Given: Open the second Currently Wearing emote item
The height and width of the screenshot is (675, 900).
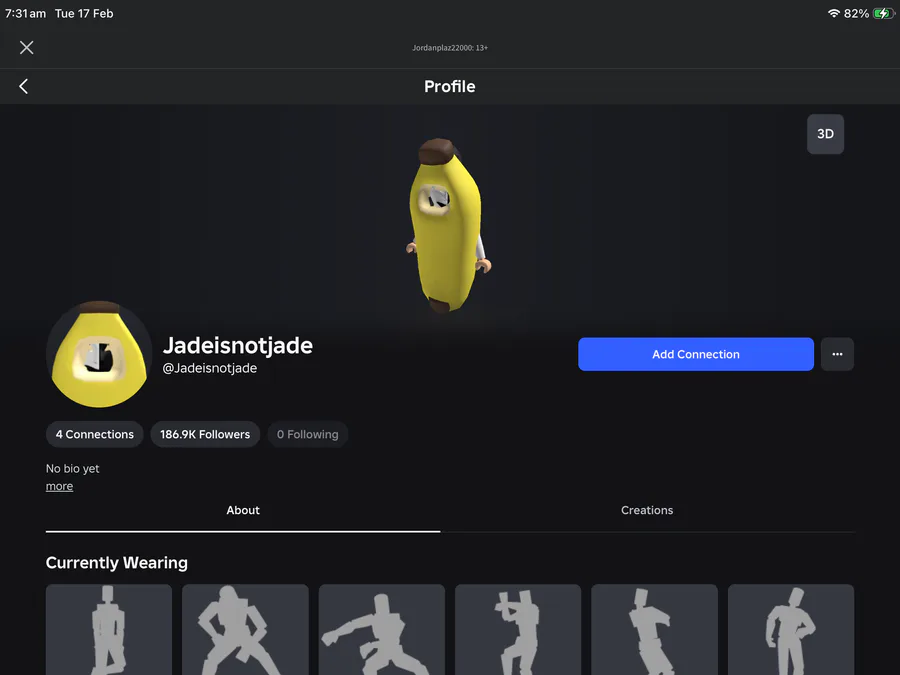Looking at the screenshot, I should (245, 630).
